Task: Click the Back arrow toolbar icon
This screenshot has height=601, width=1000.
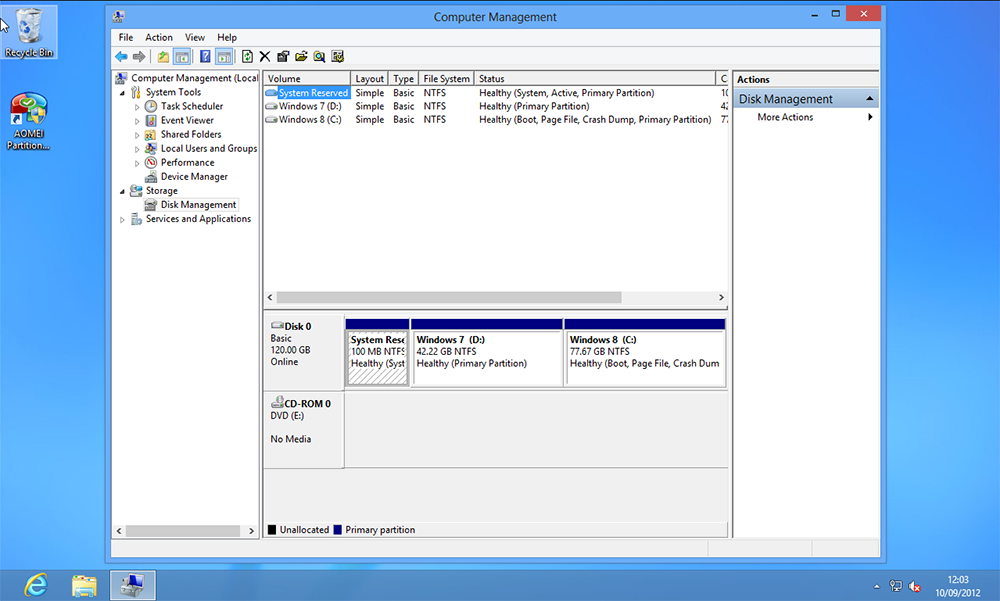Action: click(121, 57)
